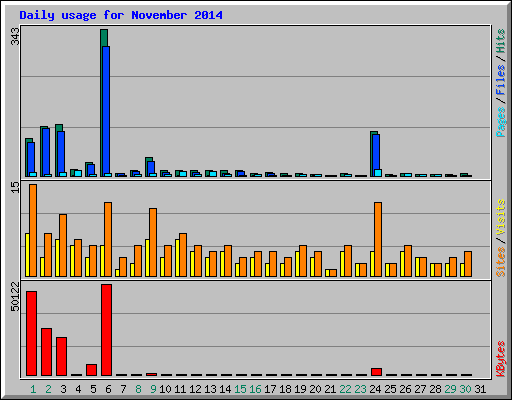Select the orange visits bar for day 1

click(33, 230)
